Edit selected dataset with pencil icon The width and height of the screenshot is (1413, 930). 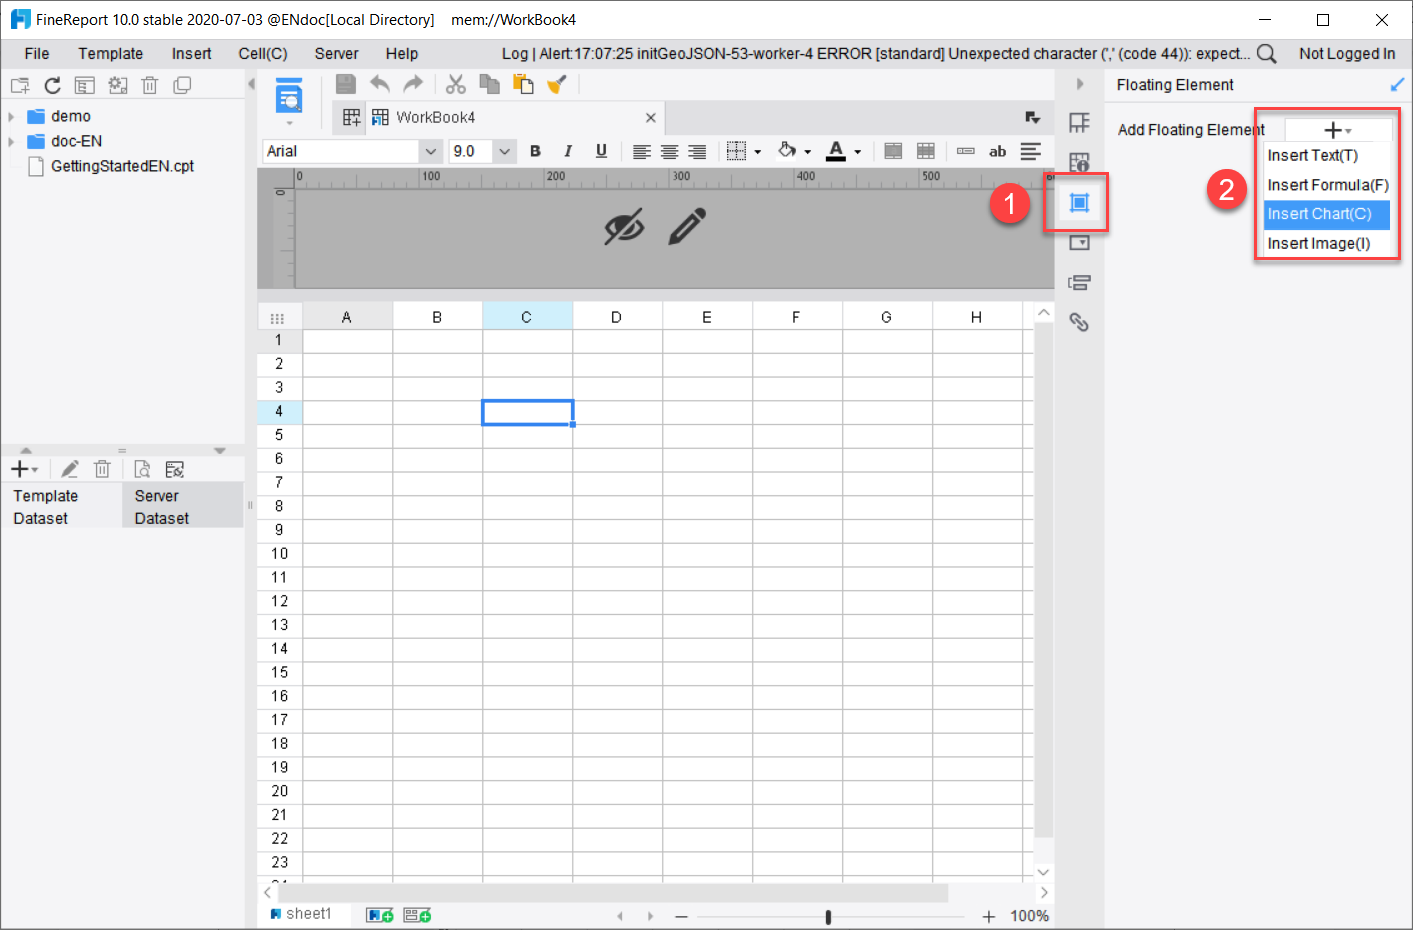pos(70,469)
